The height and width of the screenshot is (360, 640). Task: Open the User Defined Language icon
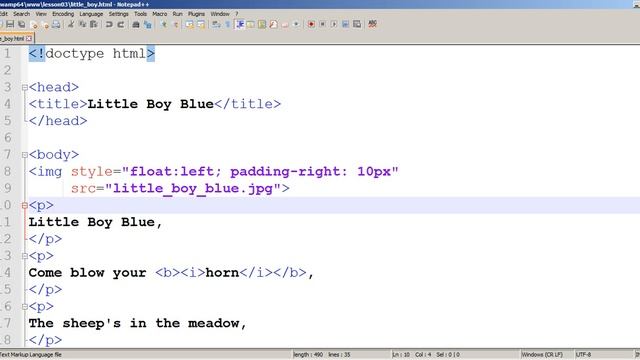pyautogui.click(x=251, y=24)
